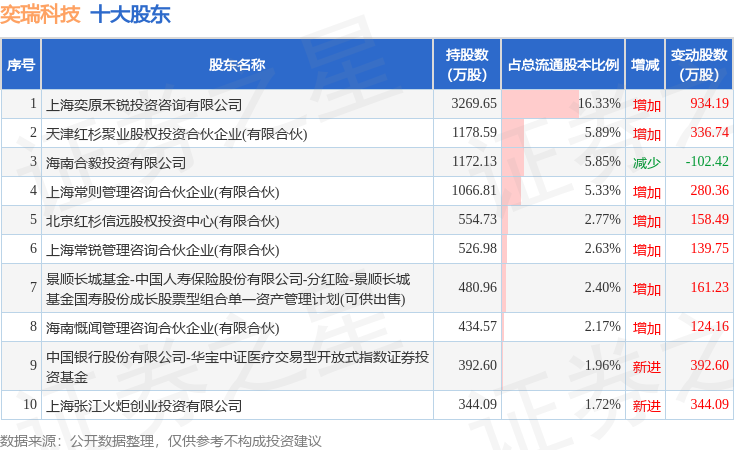Click 增加 status in row 1

pos(646,104)
